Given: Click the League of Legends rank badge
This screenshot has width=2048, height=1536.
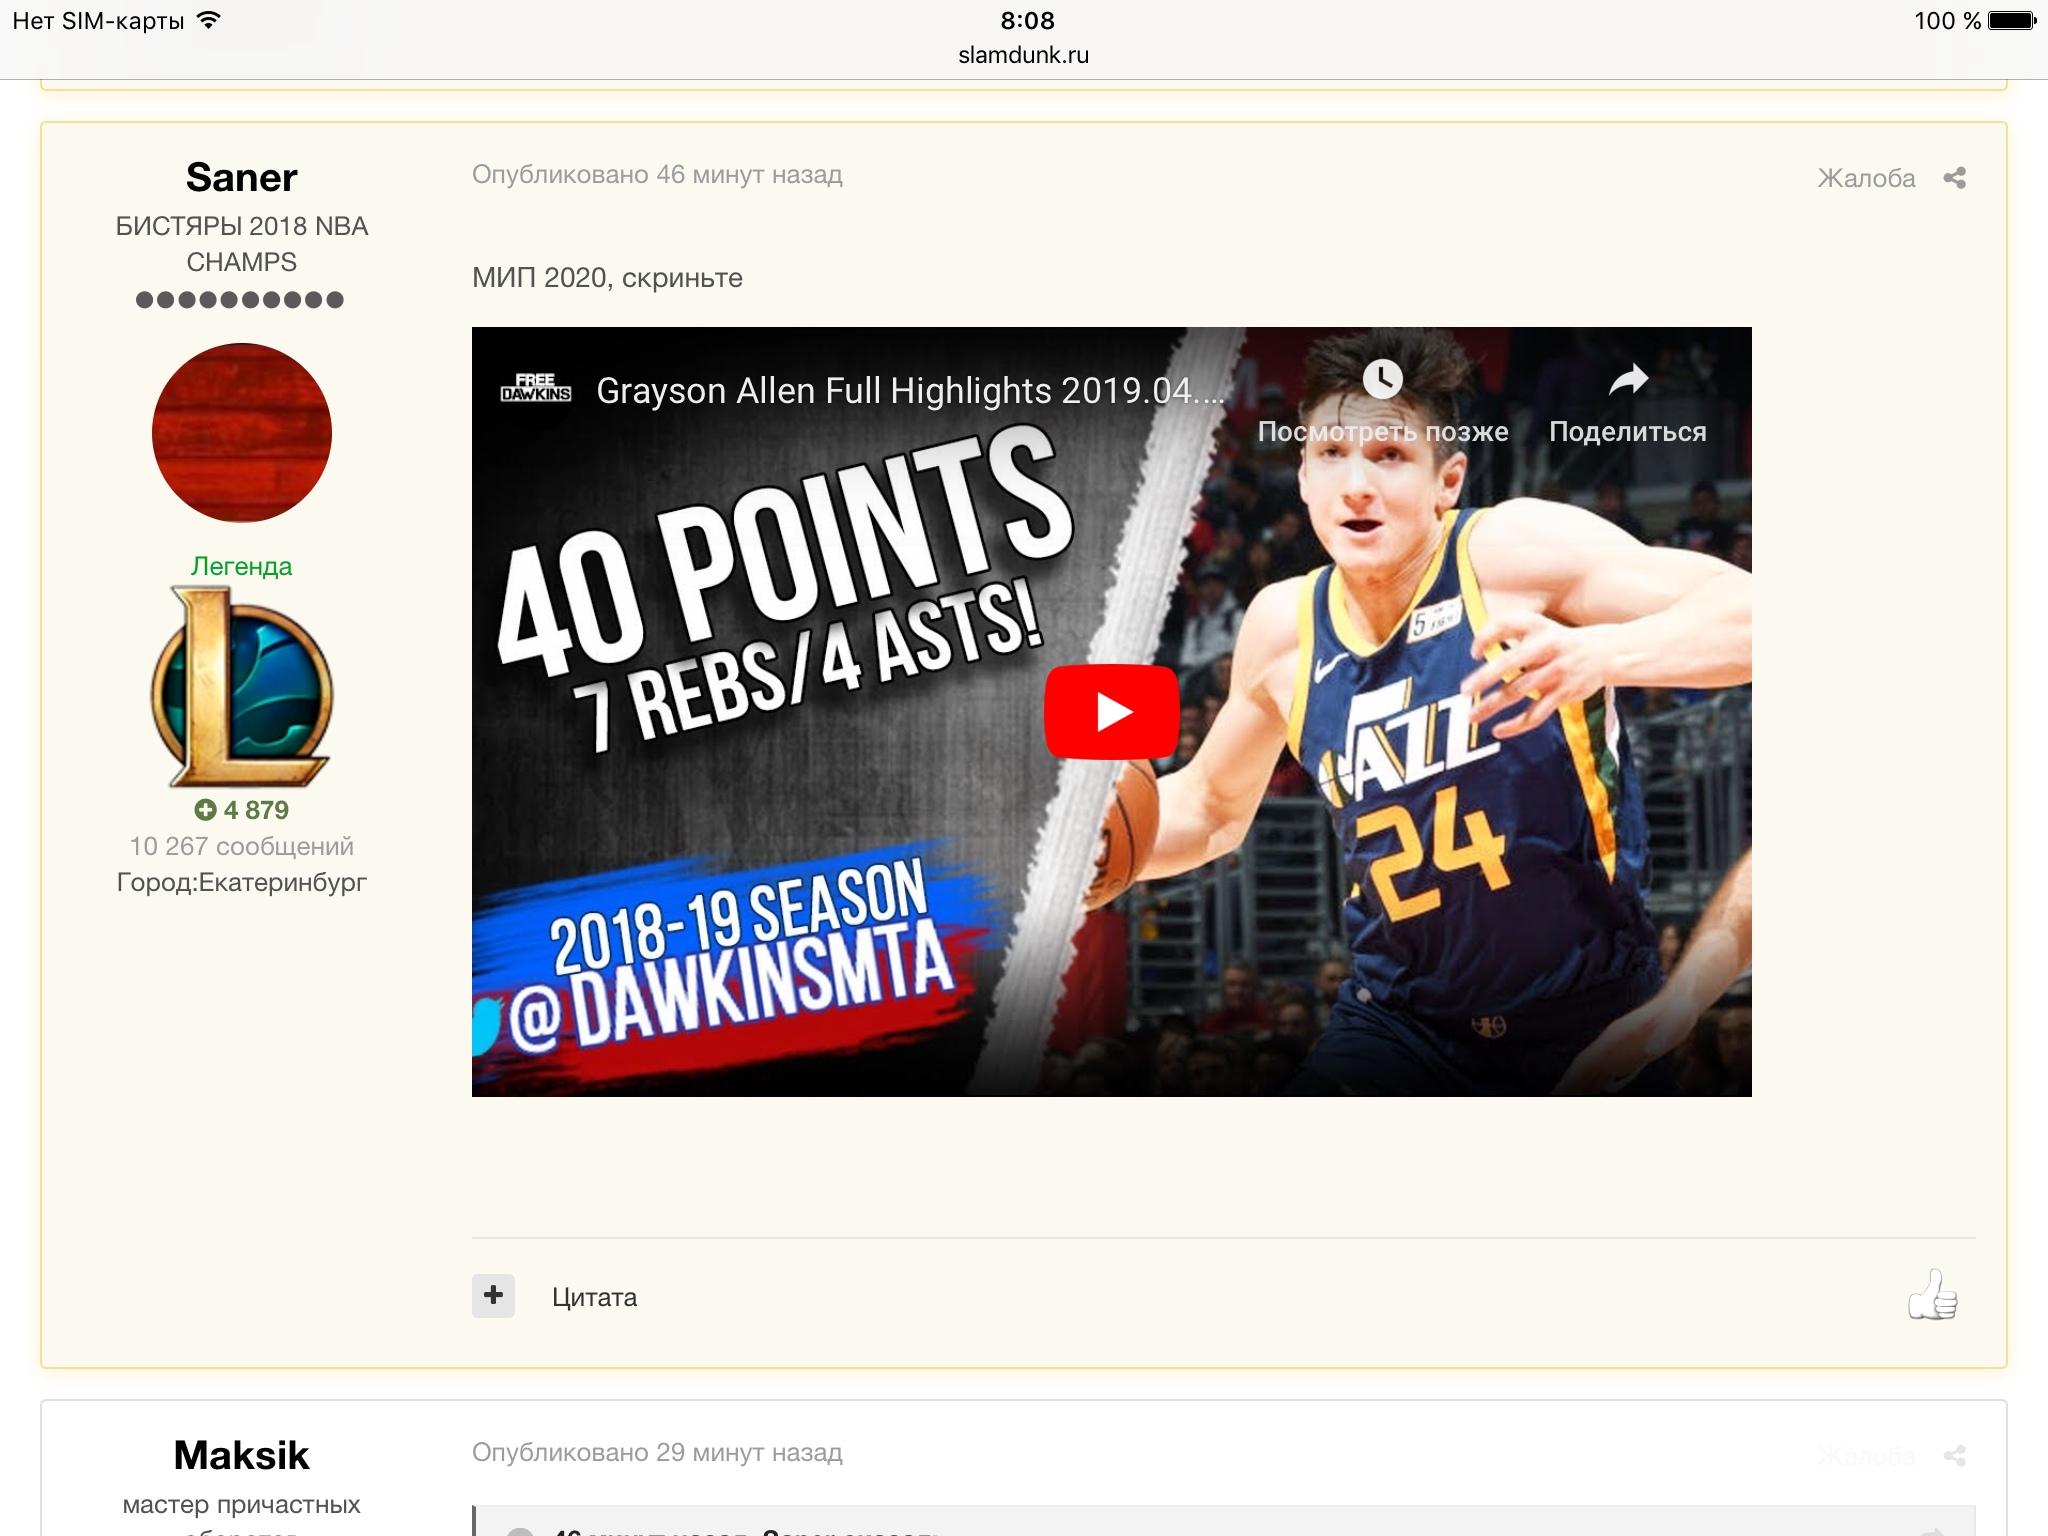Looking at the screenshot, I should point(242,688).
